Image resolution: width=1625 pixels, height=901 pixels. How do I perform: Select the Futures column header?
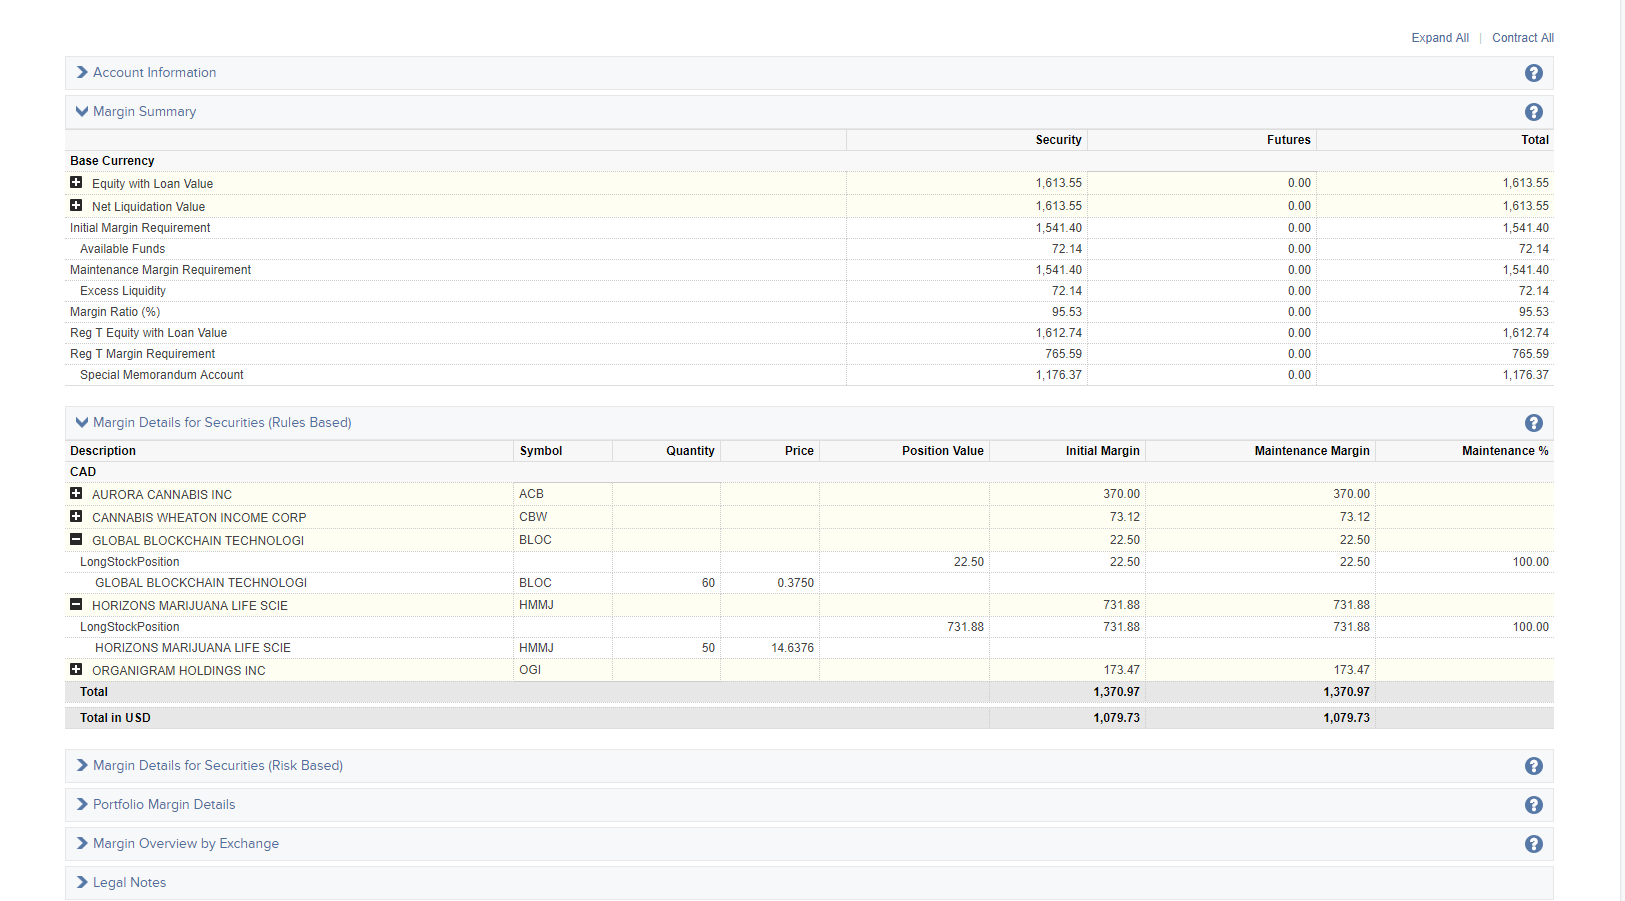(x=1288, y=140)
